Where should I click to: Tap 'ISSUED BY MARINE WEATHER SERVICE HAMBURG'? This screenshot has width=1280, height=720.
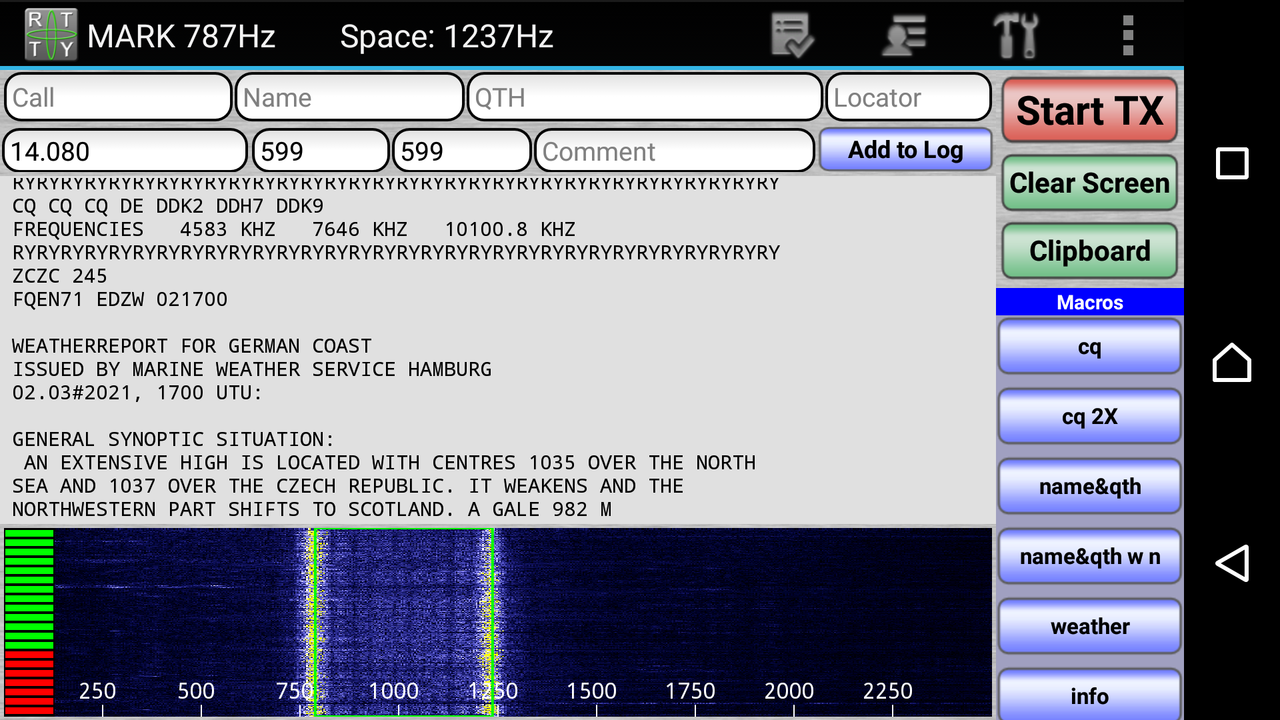pyautogui.click(x=252, y=369)
